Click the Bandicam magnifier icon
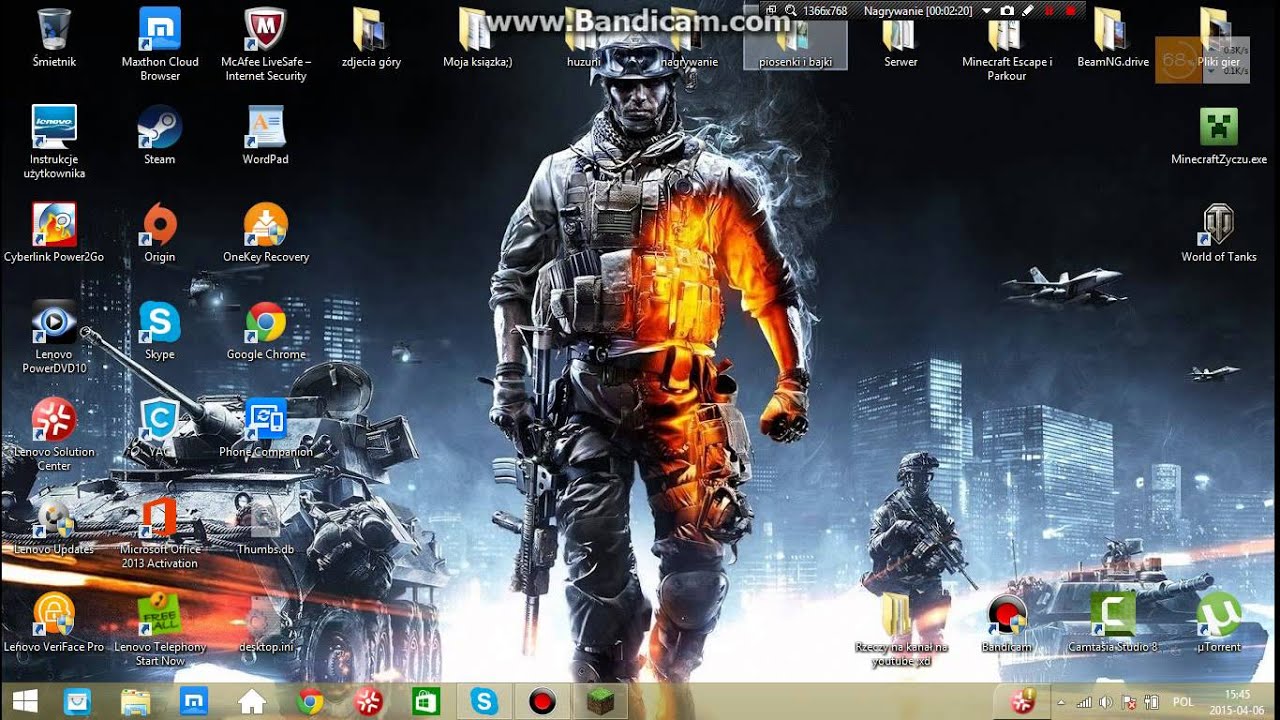 [790, 10]
